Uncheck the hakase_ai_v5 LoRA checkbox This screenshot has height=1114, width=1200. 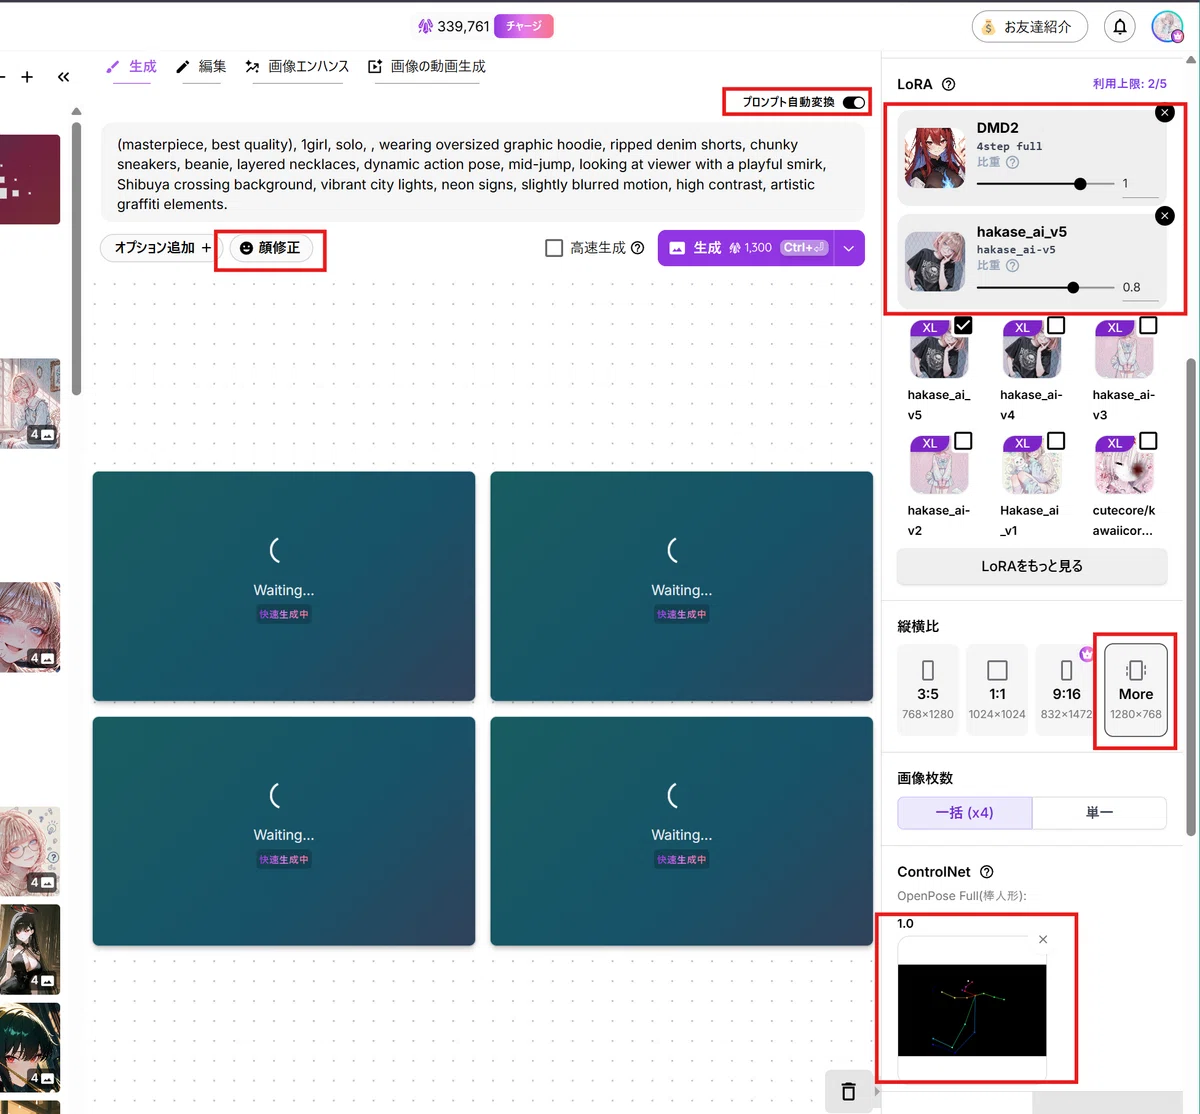click(963, 325)
